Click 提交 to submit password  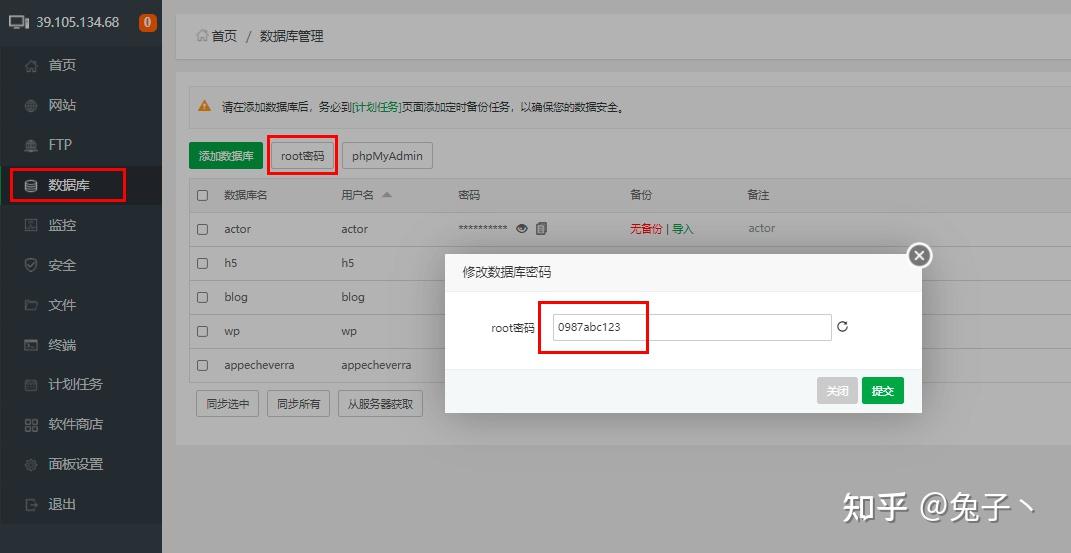point(882,391)
